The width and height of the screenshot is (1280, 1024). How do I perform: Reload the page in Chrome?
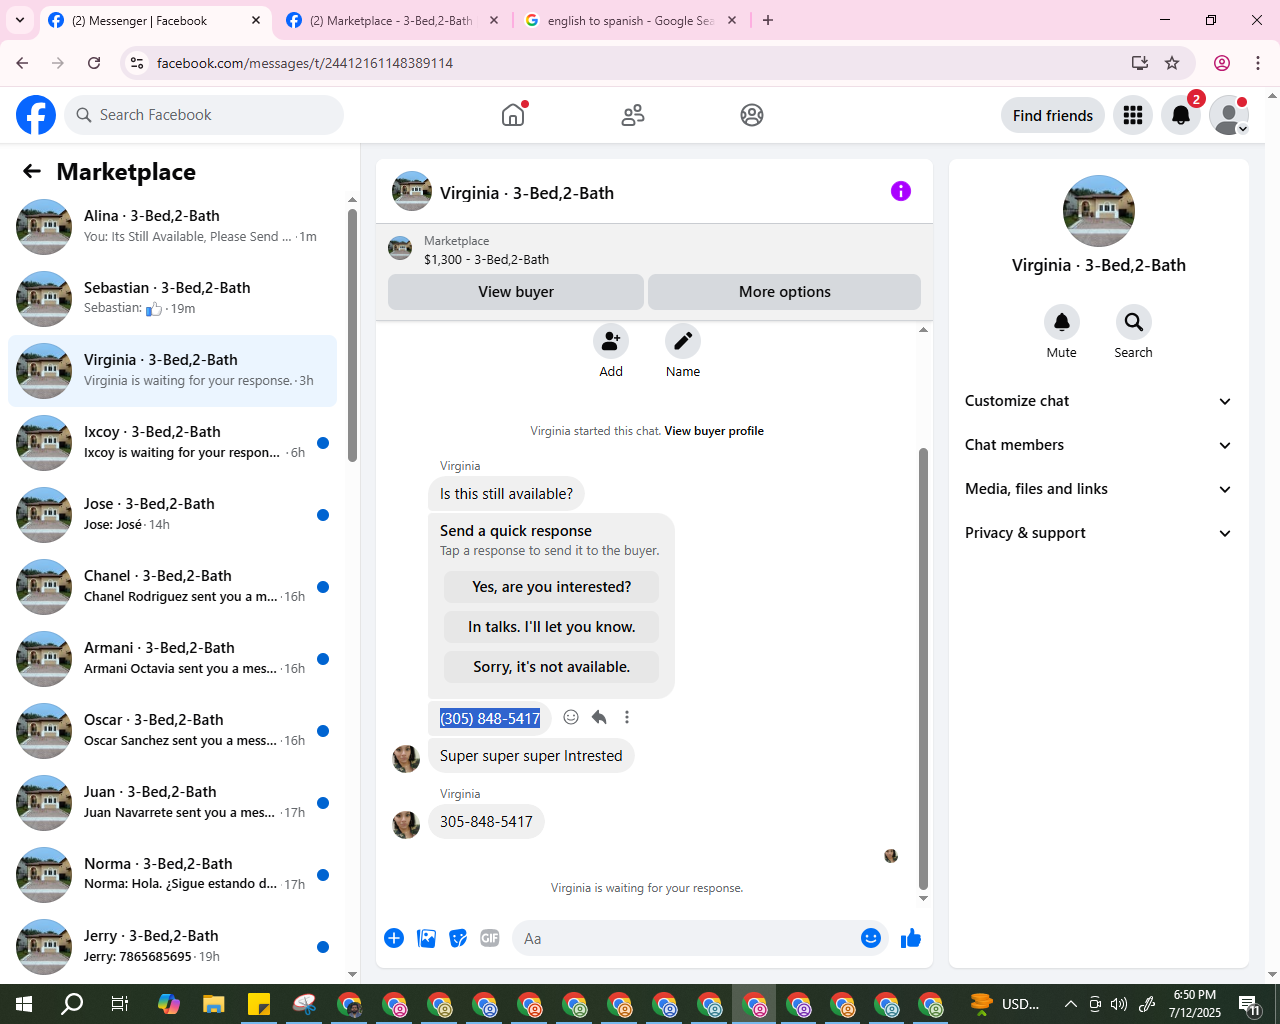(94, 63)
